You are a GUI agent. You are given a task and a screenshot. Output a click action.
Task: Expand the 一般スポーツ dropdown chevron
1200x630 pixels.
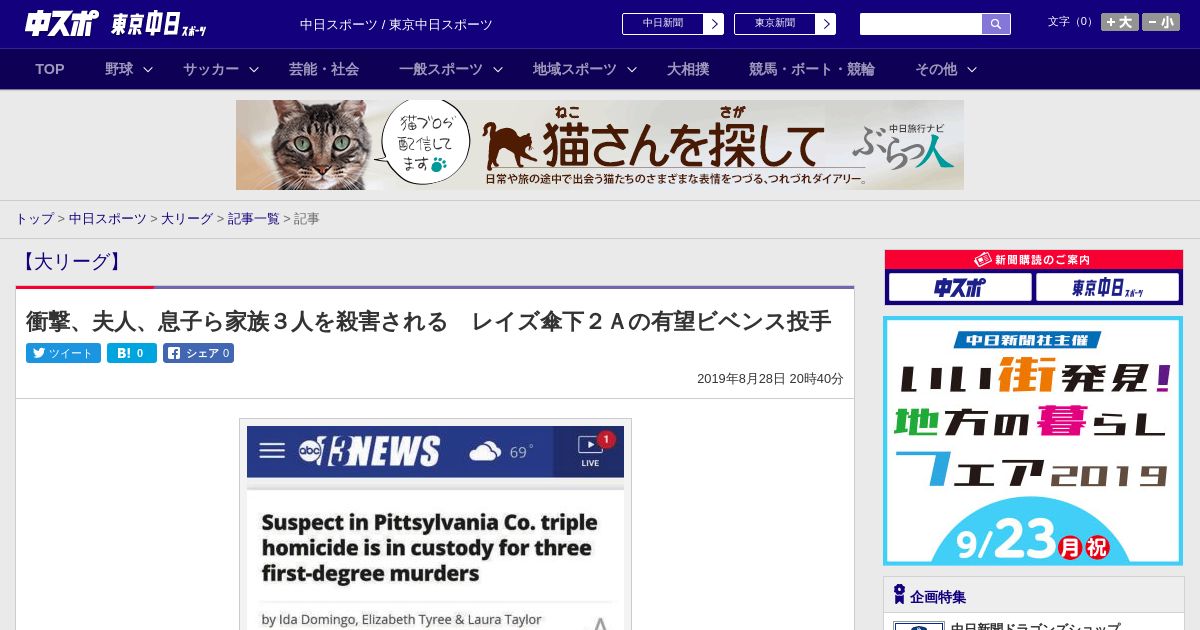pos(498,70)
